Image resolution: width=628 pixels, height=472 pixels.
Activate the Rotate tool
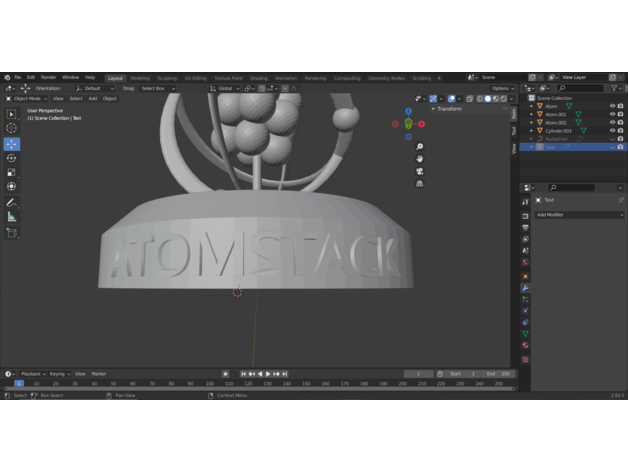tap(12, 158)
